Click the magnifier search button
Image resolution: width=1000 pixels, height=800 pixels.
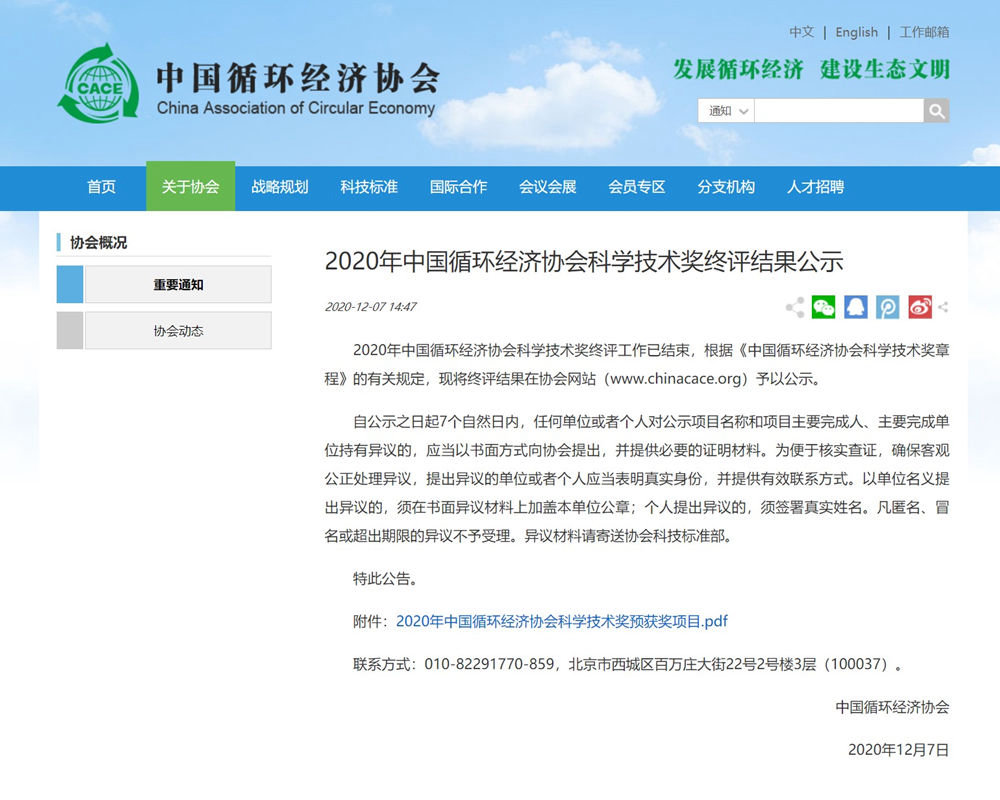coord(936,111)
